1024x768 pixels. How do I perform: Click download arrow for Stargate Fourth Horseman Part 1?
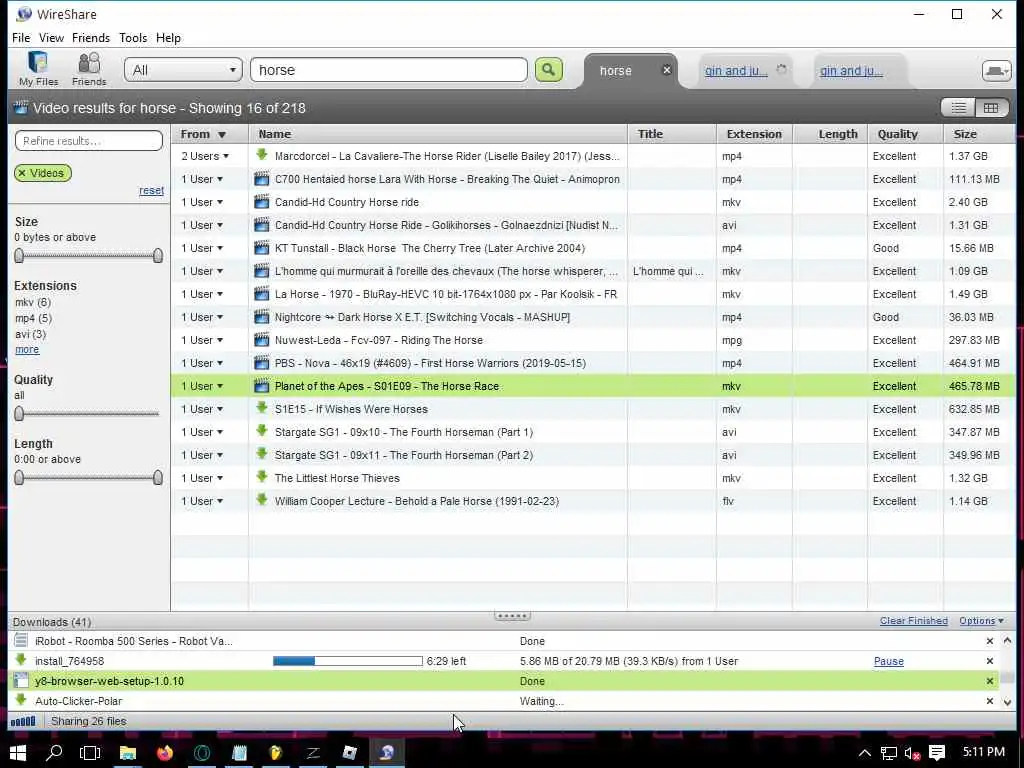click(262, 431)
